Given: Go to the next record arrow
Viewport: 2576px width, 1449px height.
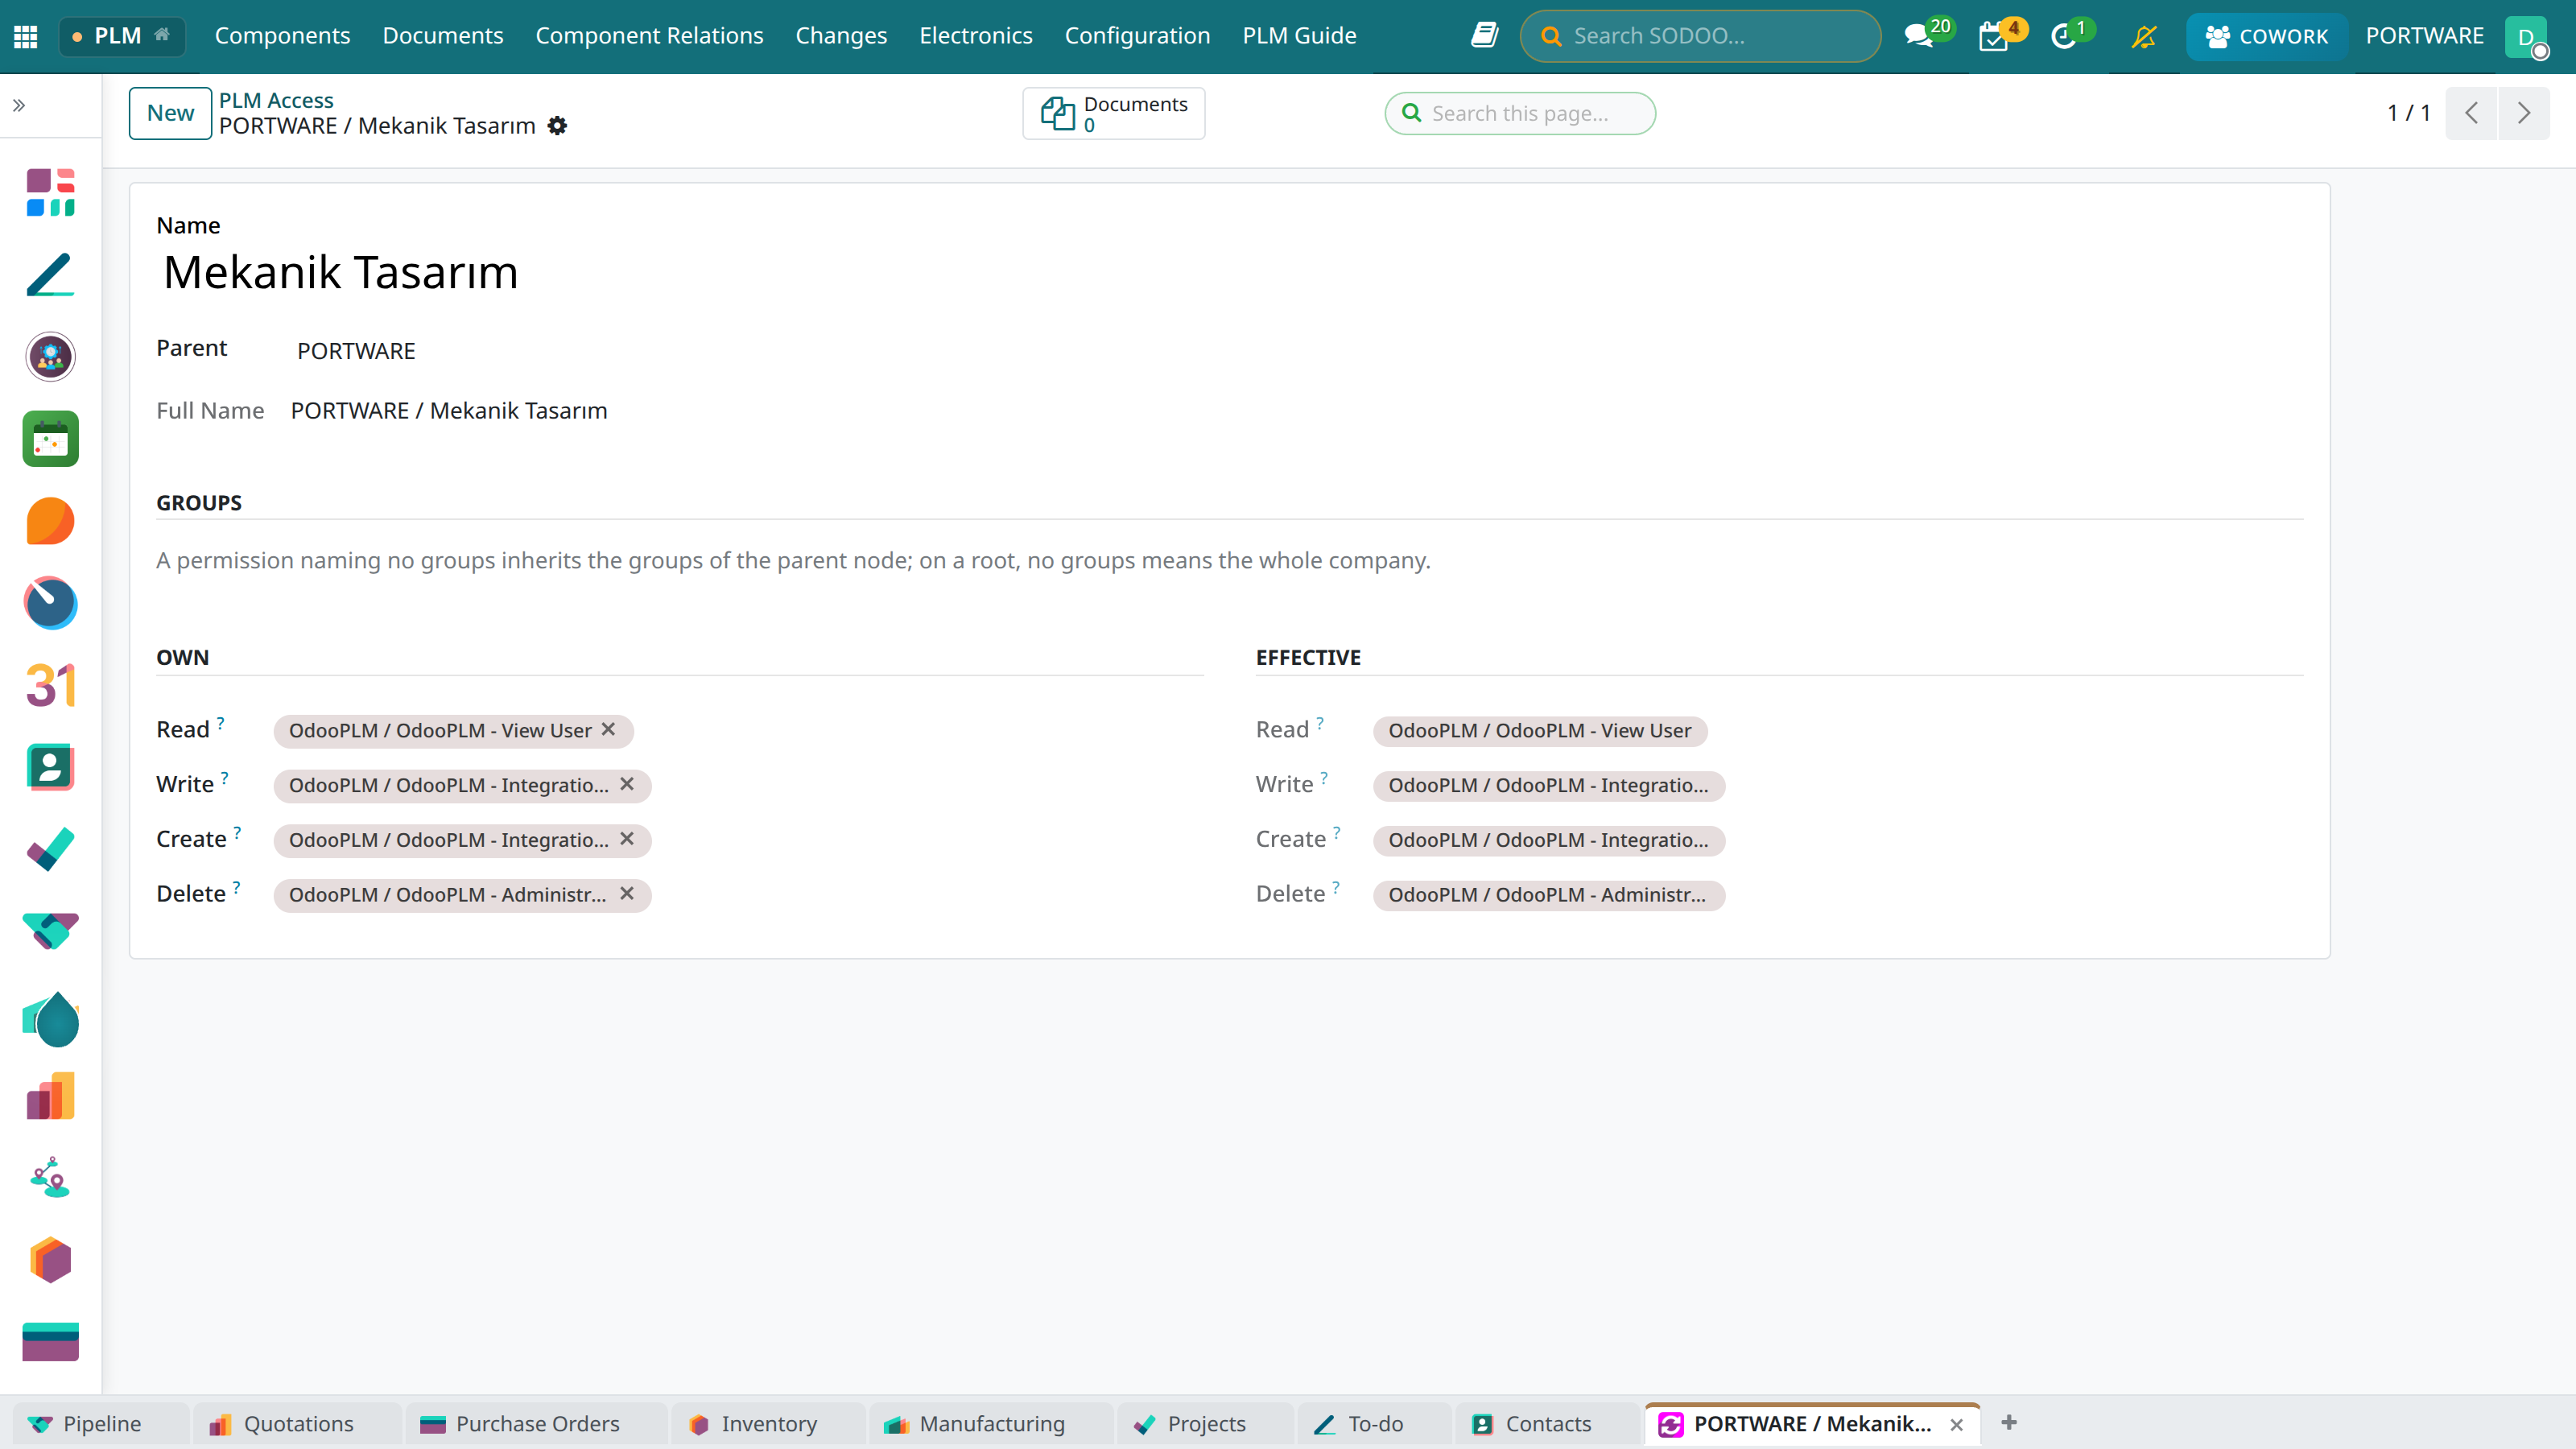Looking at the screenshot, I should [2523, 113].
